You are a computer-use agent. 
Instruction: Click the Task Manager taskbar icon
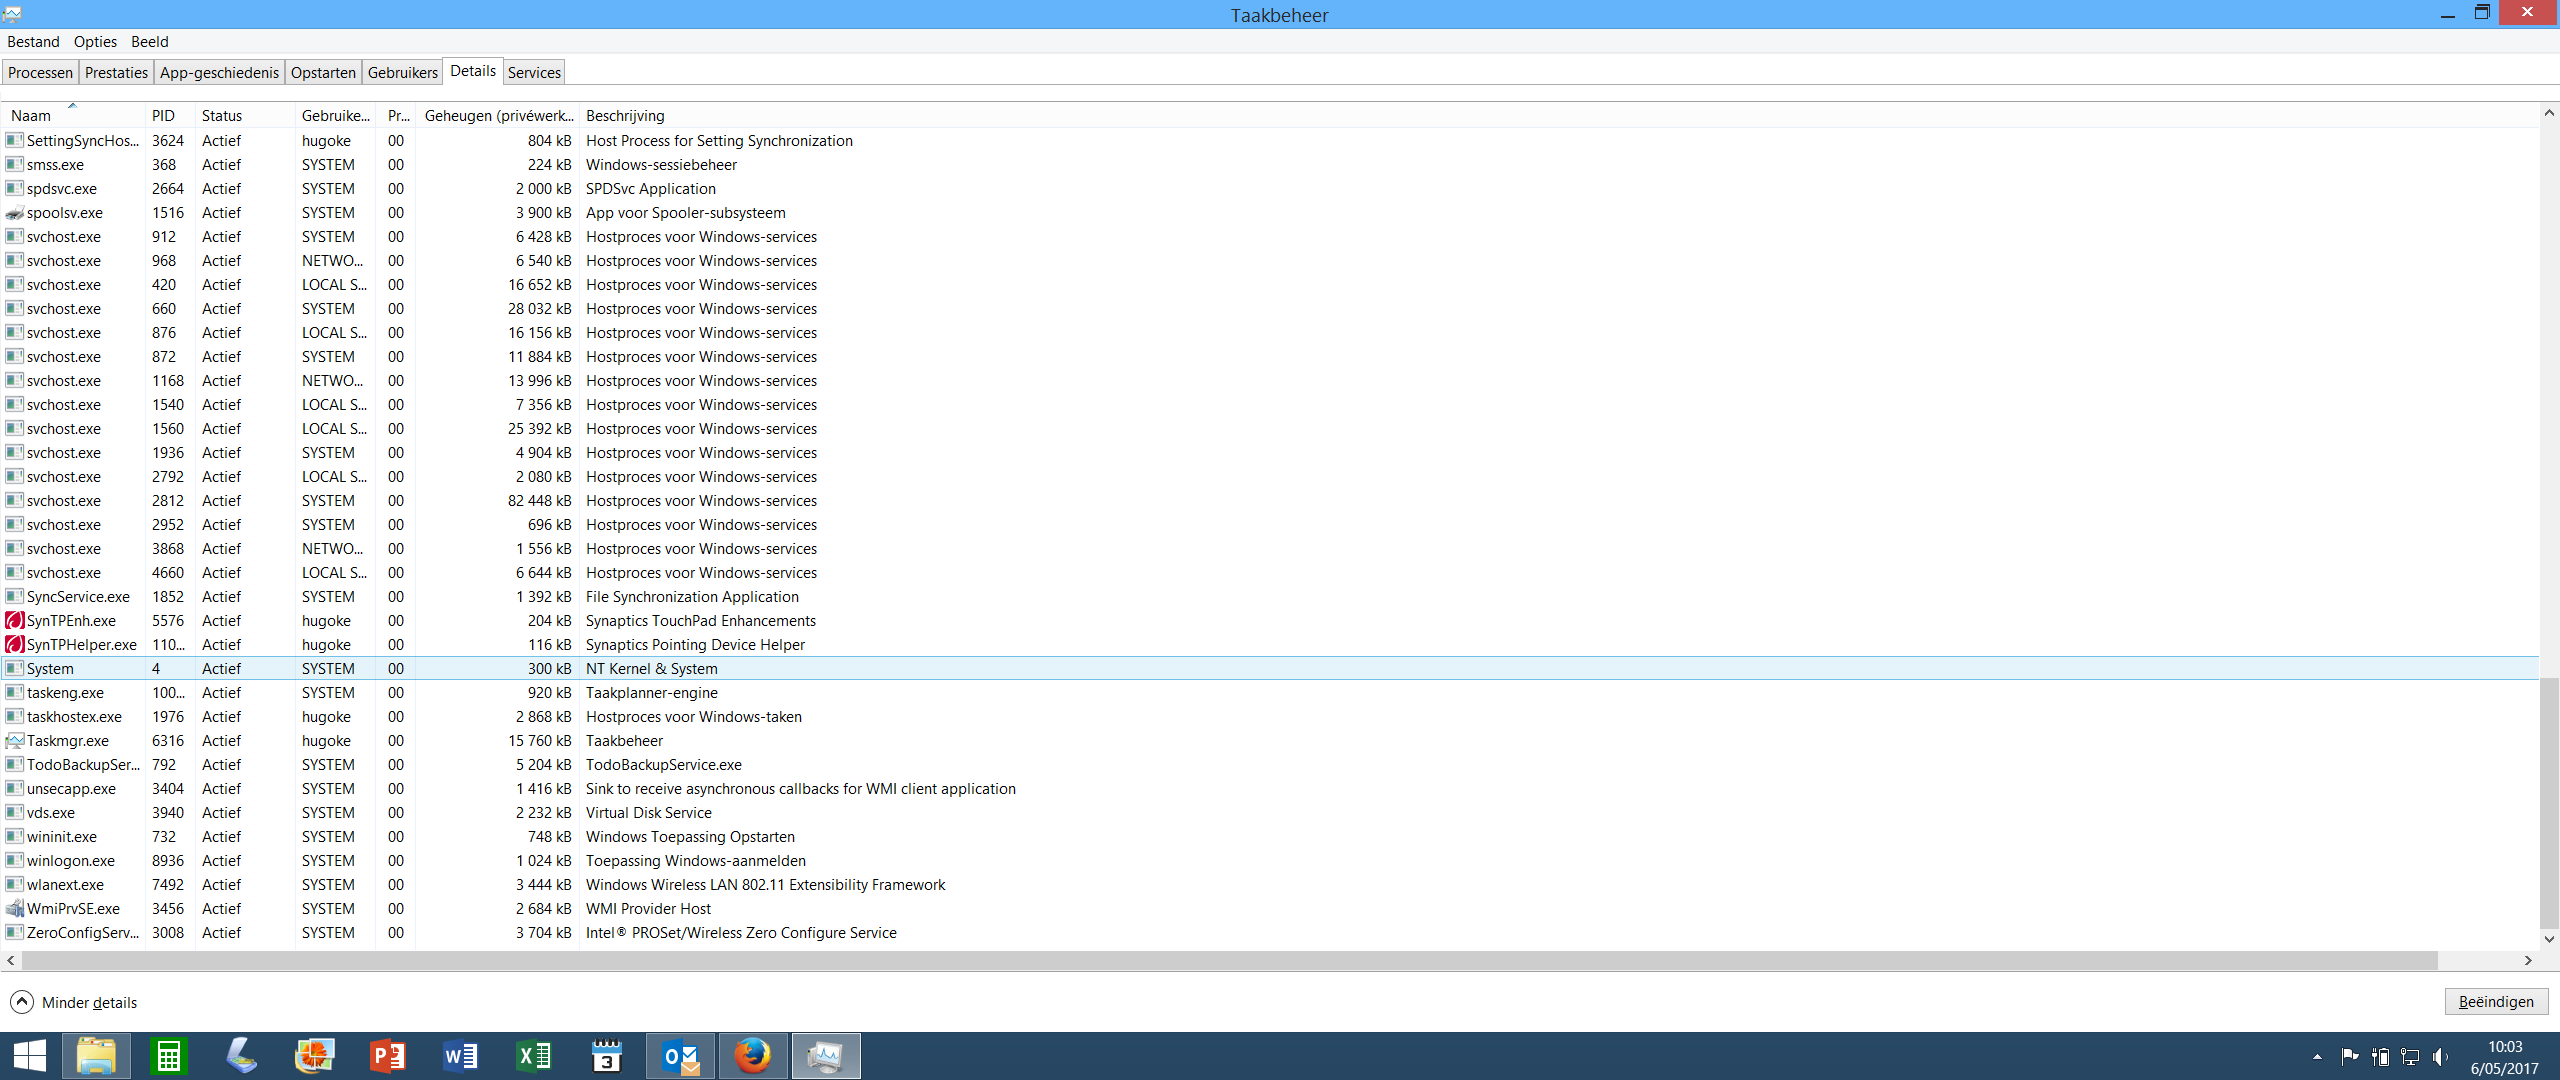(x=826, y=1056)
